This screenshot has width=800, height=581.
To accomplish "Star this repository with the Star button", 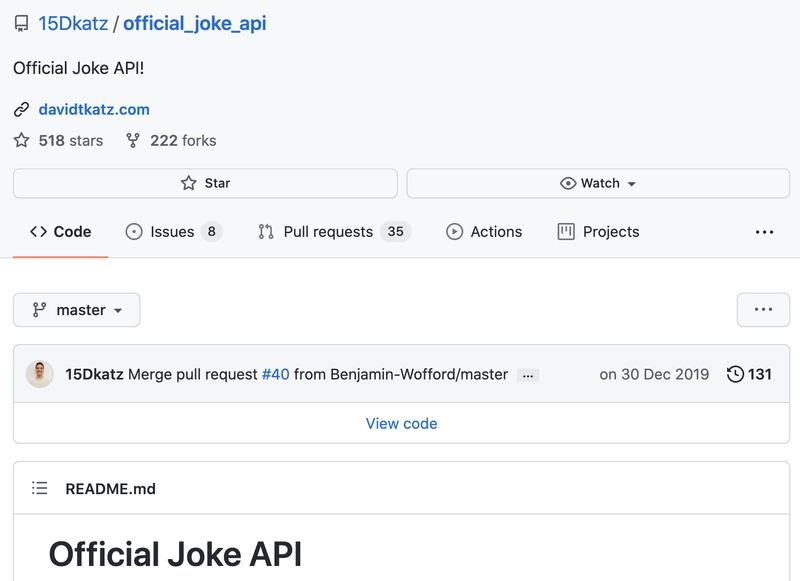I will (x=205, y=183).
